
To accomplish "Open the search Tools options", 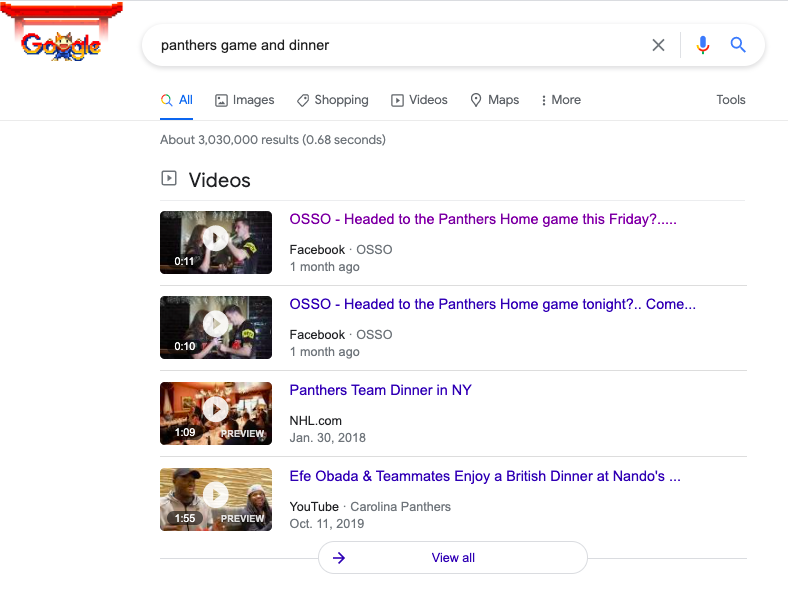I will [x=730, y=100].
